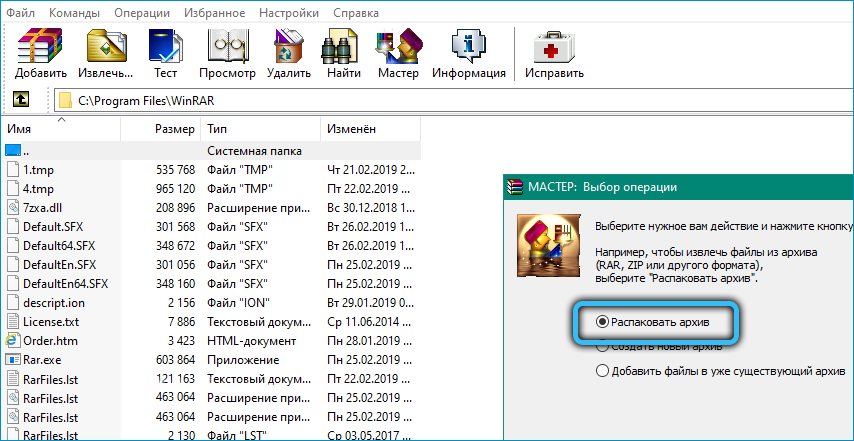Select the Default64.SFX file name

click(x=59, y=246)
